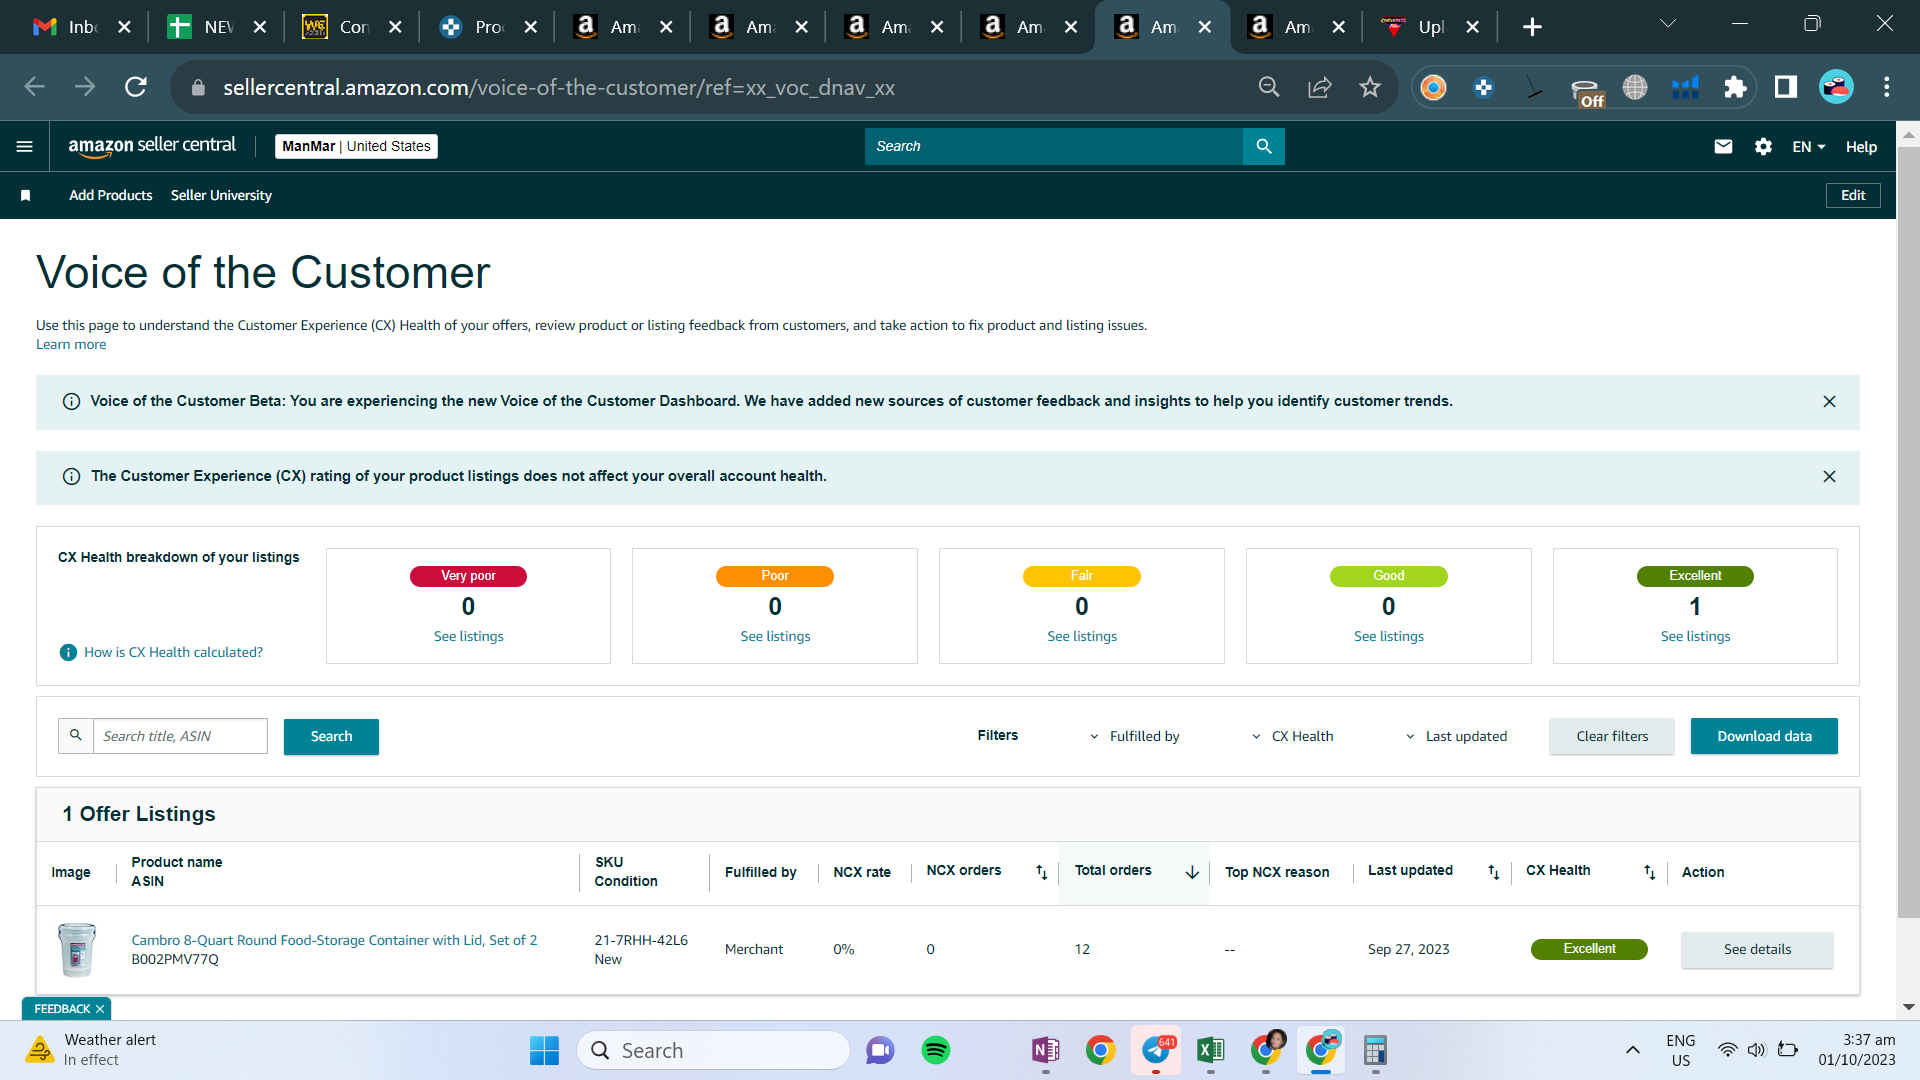The width and height of the screenshot is (1920, 1080).
Task: Open a new browser tab
Action: 1532,27
